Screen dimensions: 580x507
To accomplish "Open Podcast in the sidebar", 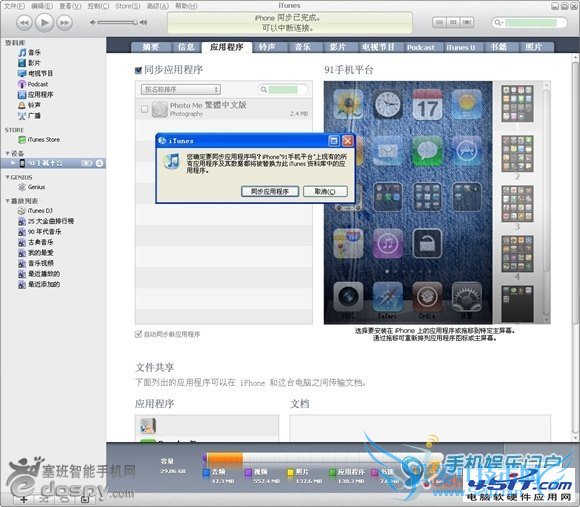I will click(33, 84).
